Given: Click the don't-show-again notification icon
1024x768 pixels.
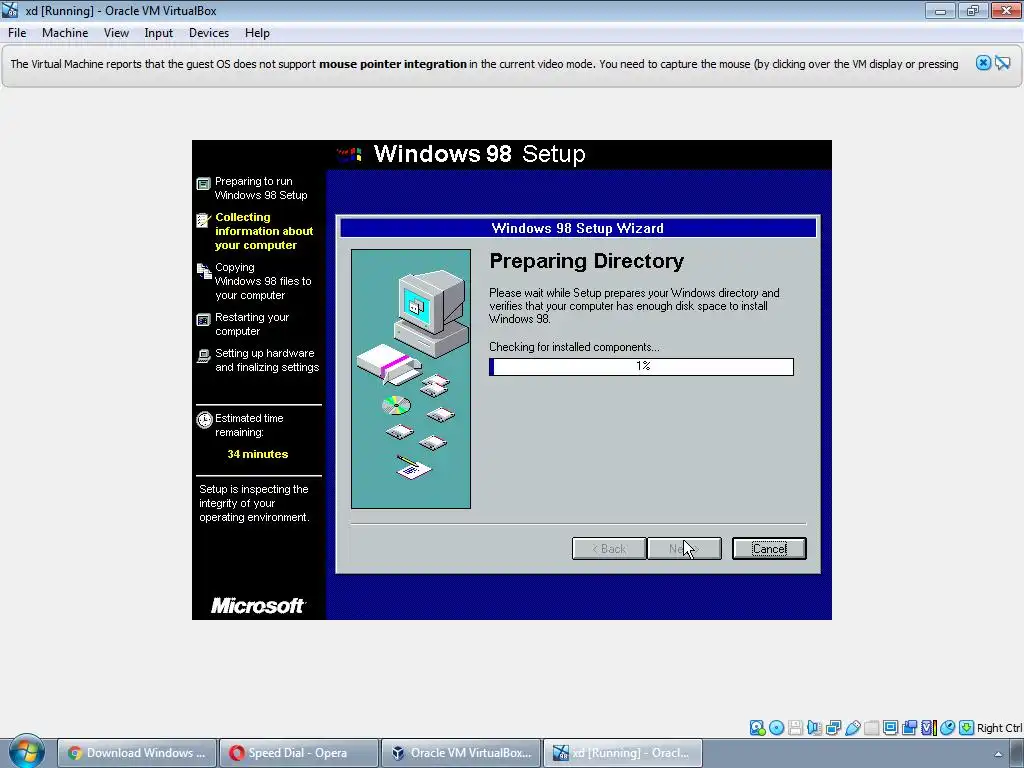Looking at the screenshot, I should pyautogui.click(x=1003, y=63).
